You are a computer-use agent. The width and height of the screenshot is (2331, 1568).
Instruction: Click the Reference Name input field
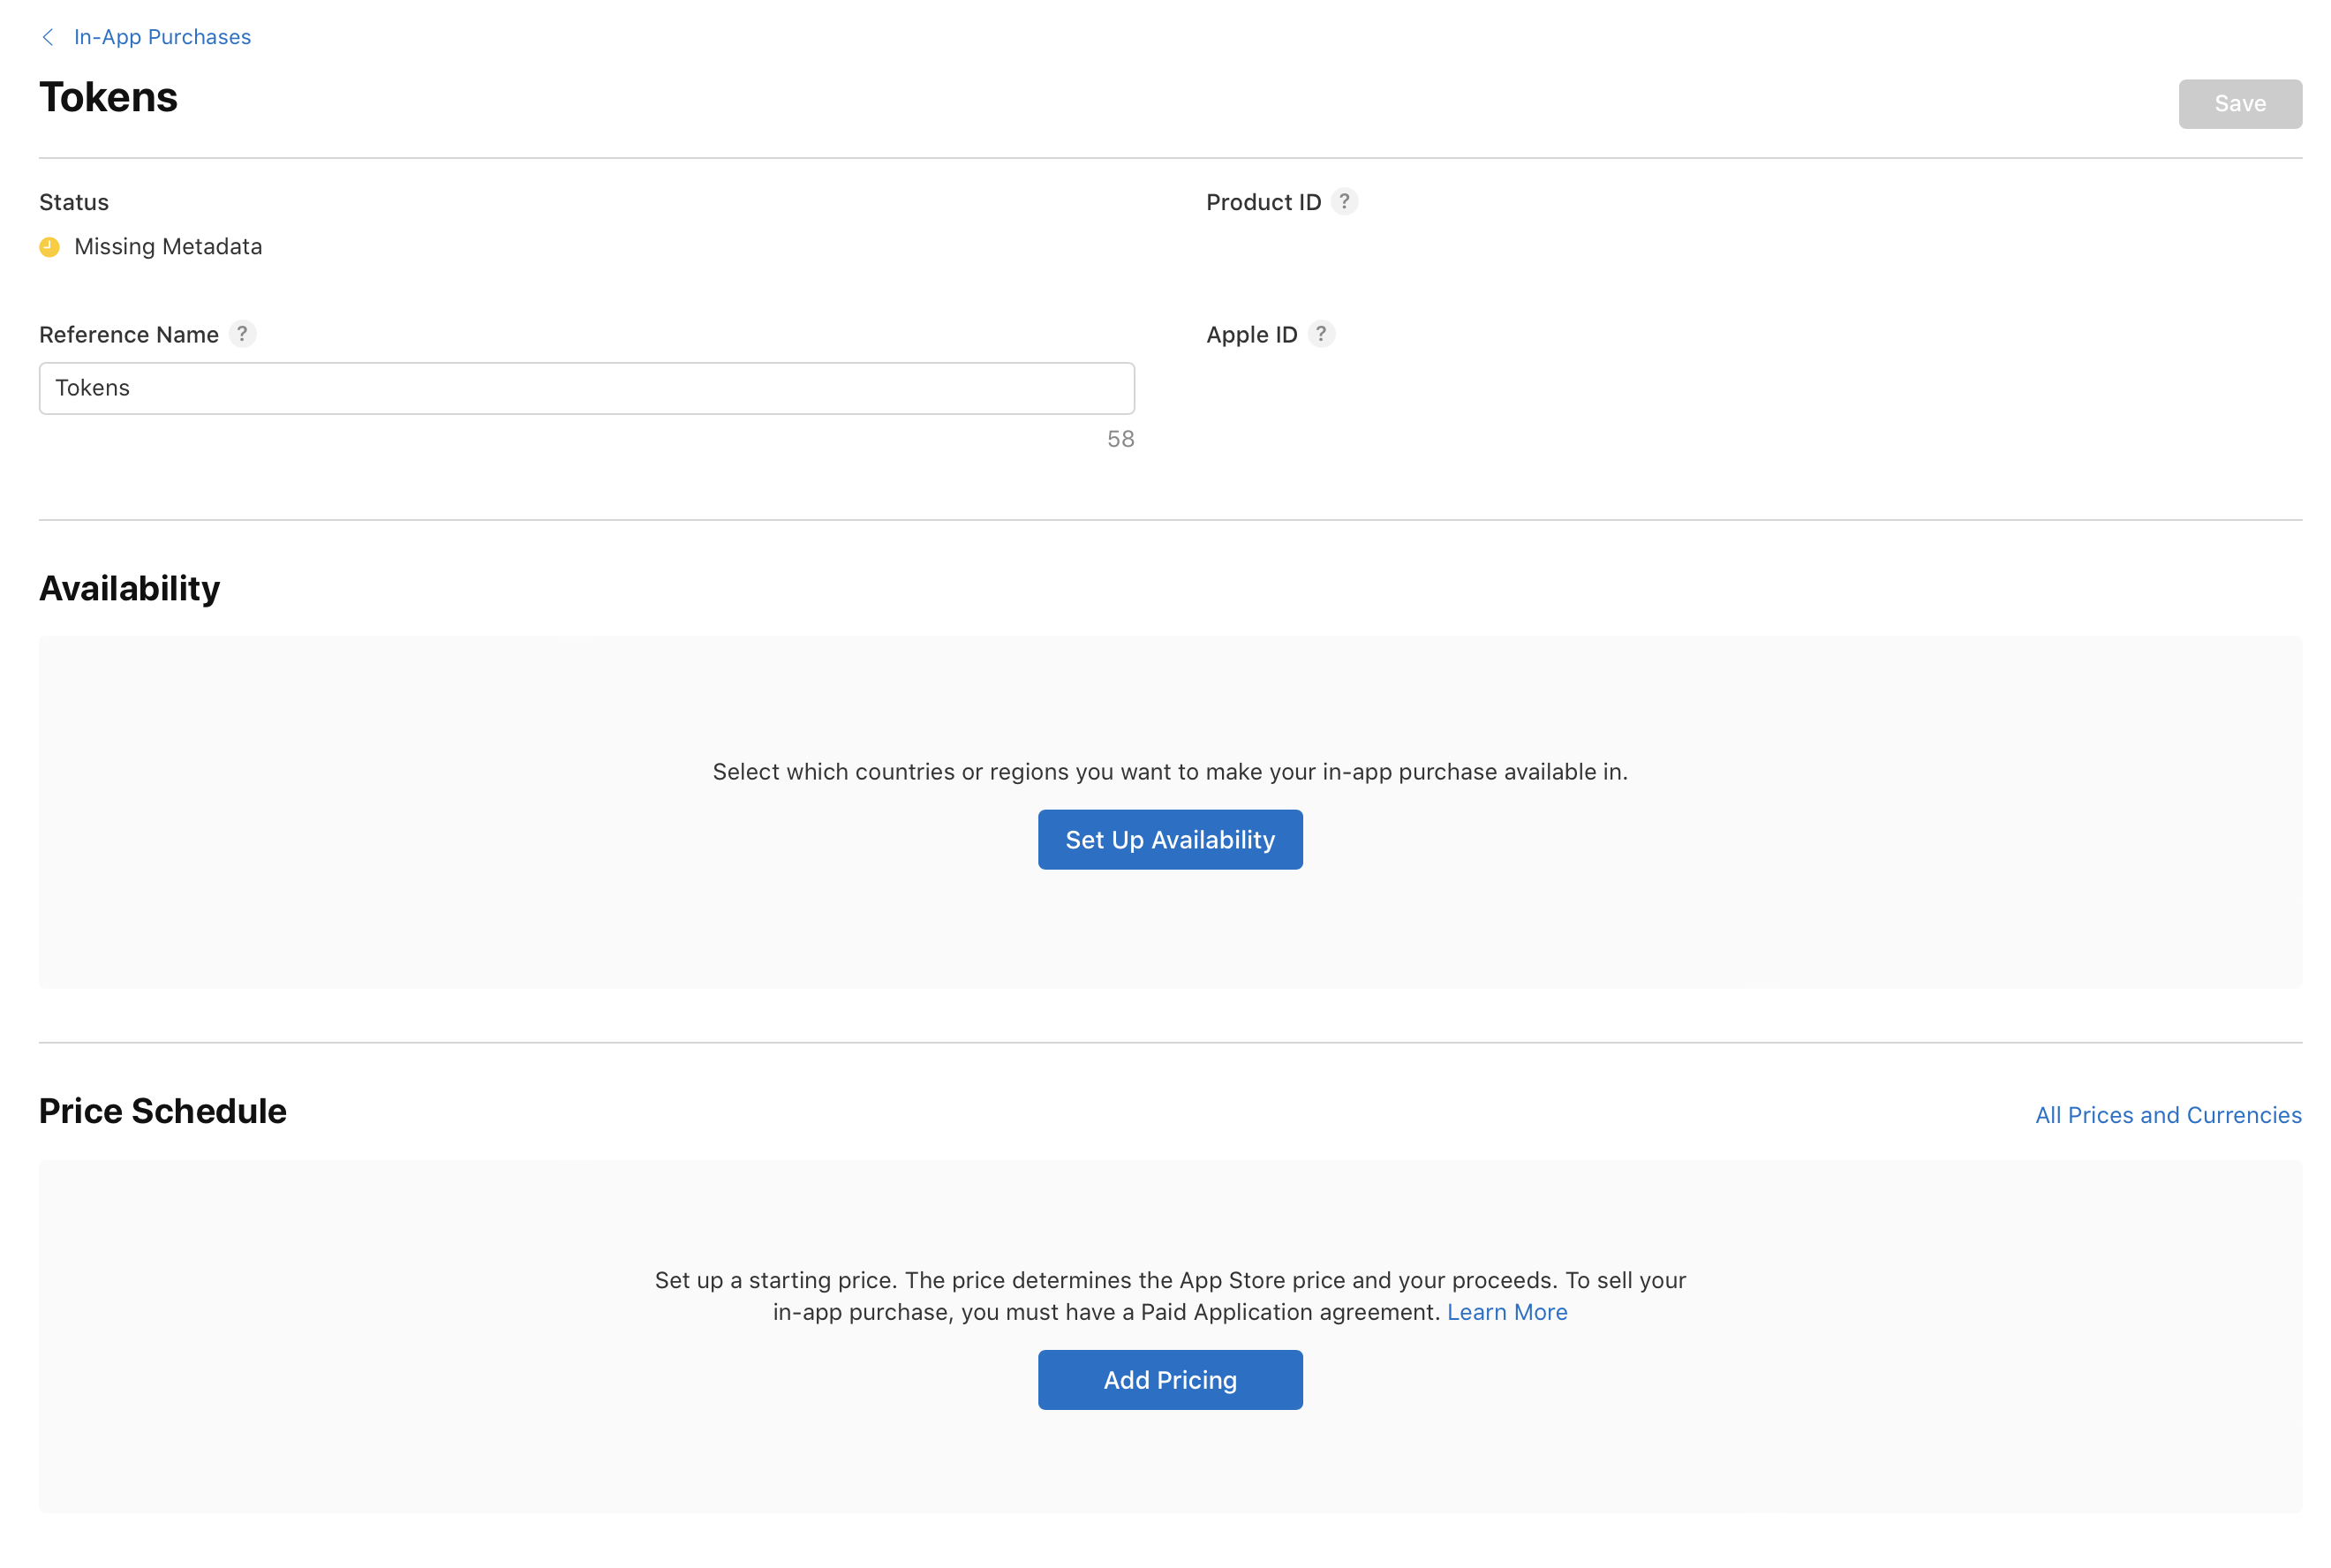(586, 388)
